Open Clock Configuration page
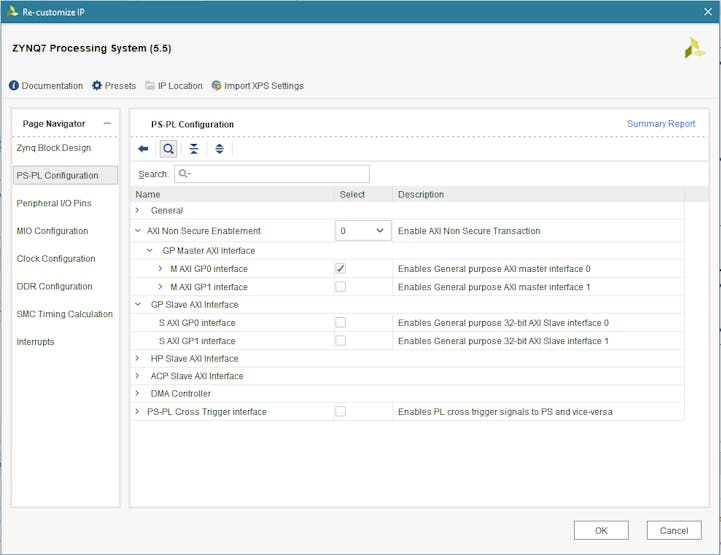The width and height of the screenshot is (721, 555). pyautogui.click(x=56, y=258)
